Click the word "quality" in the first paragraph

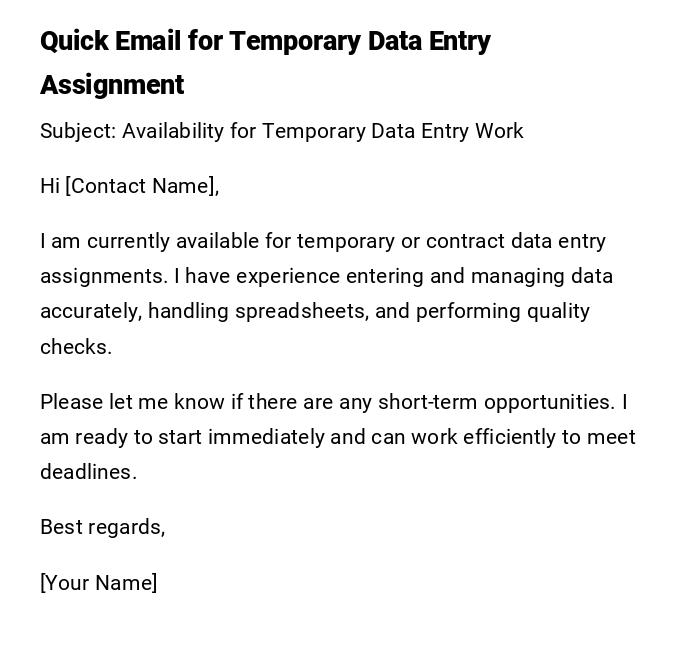tap(555, 311)
